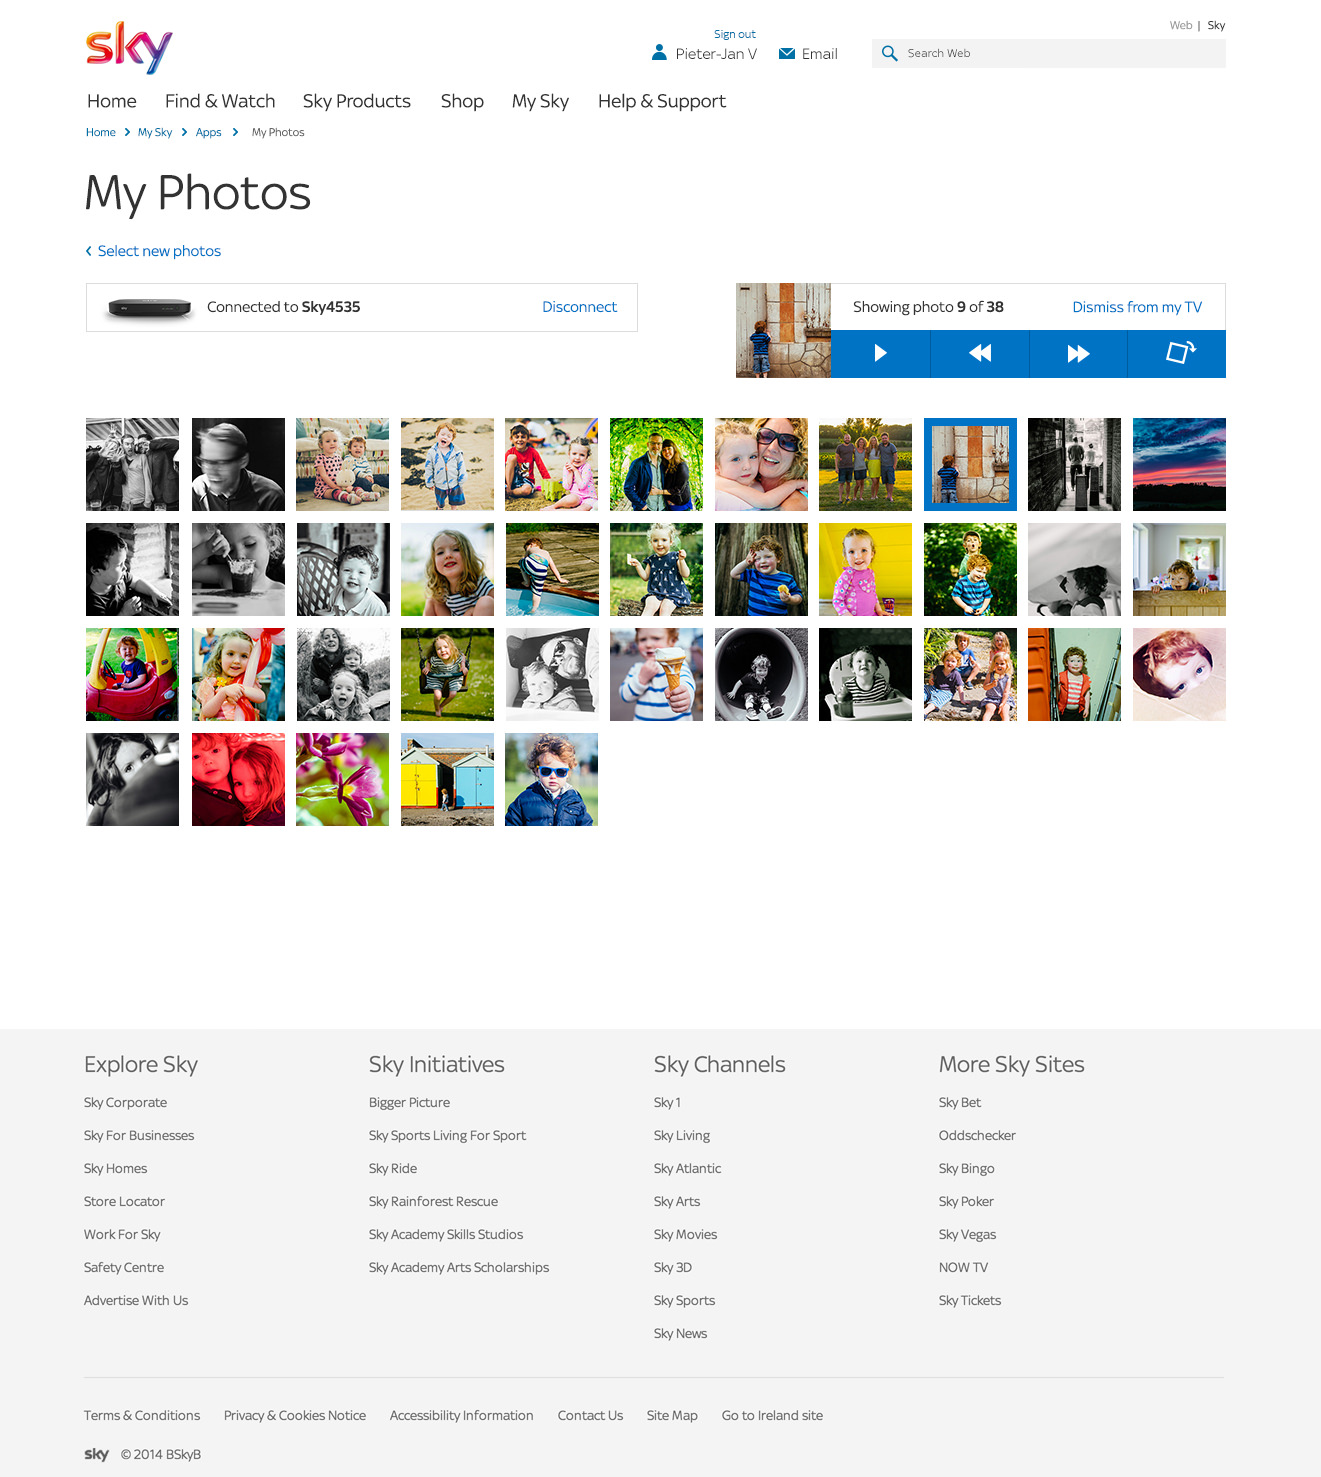Open the Apps breadcrumb link
Viewport: 1321px width, 1477px height.
coord(208,132)
